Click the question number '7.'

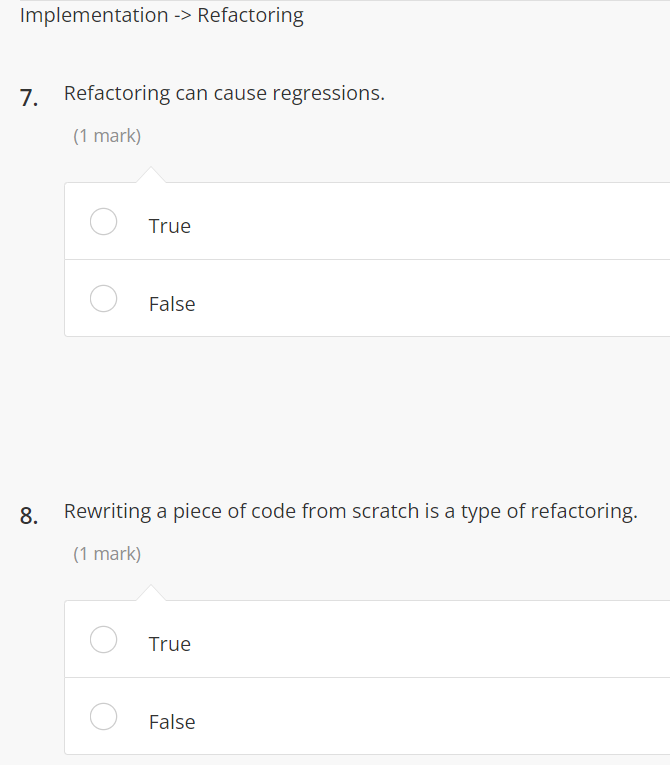coord(30,97)
